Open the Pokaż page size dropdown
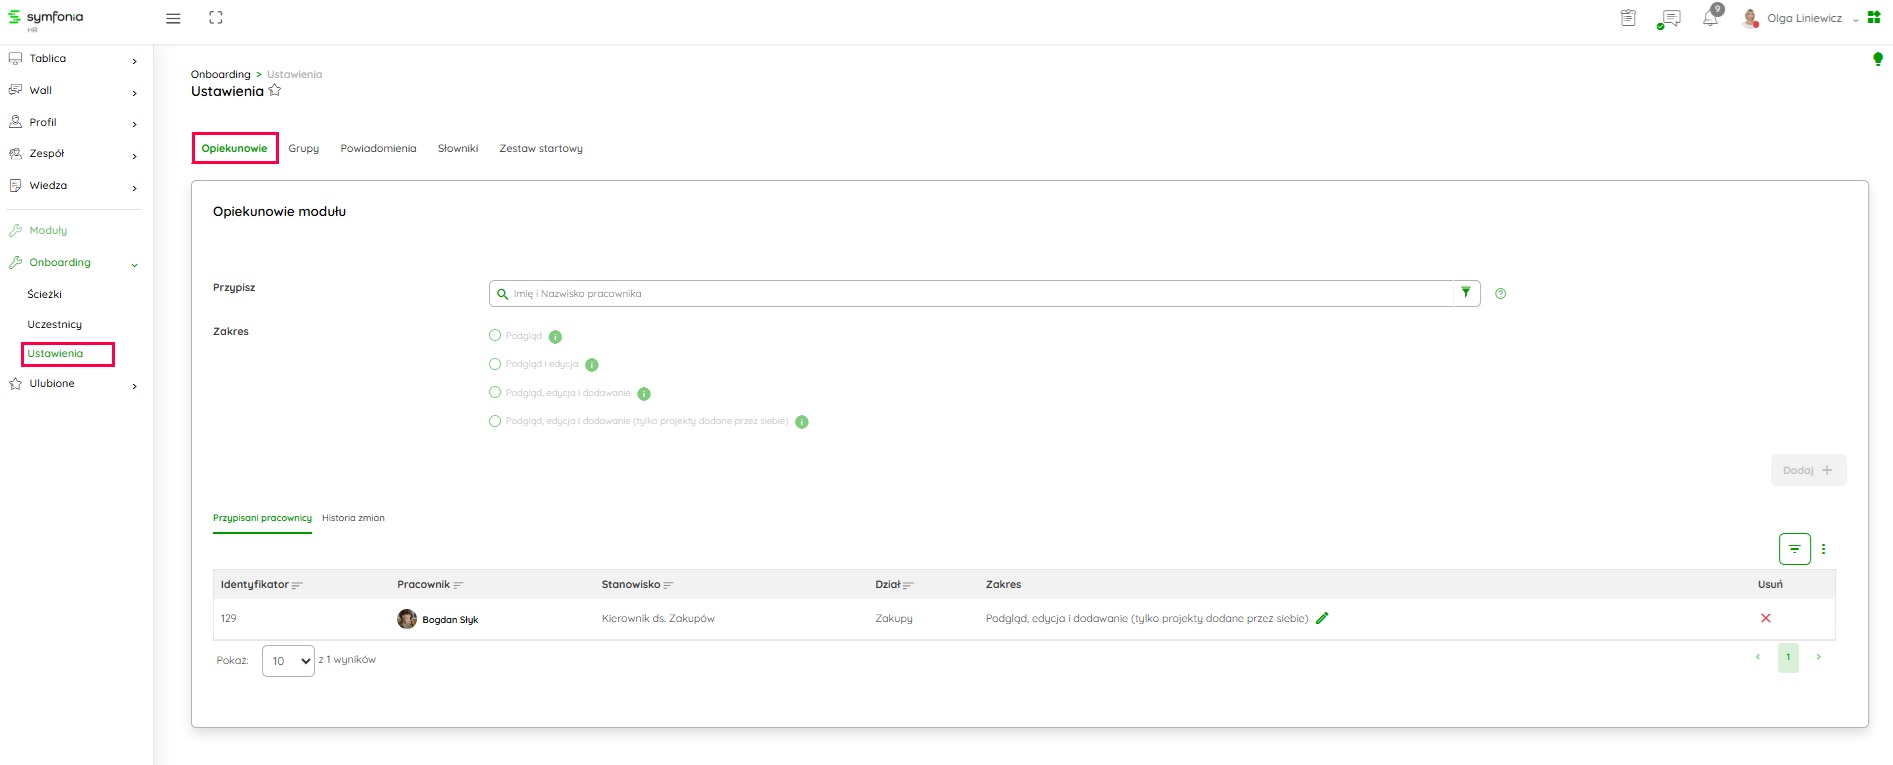Screen dimensions: 1893x765 (288, 661)
